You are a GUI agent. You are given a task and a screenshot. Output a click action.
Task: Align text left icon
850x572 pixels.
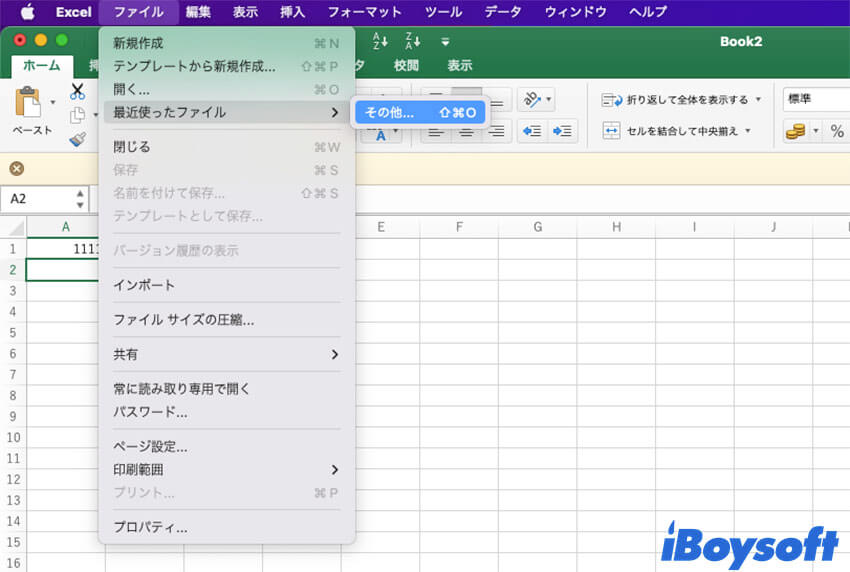(436, 131)
